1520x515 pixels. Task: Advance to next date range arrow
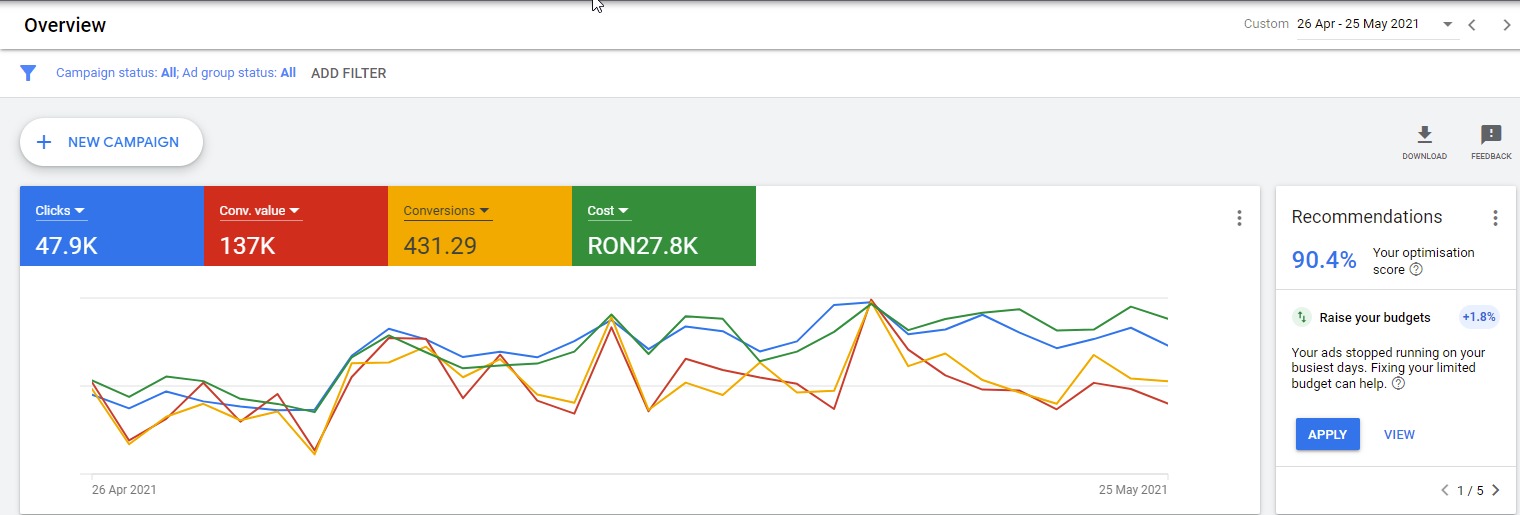(x=1506, y=25)
